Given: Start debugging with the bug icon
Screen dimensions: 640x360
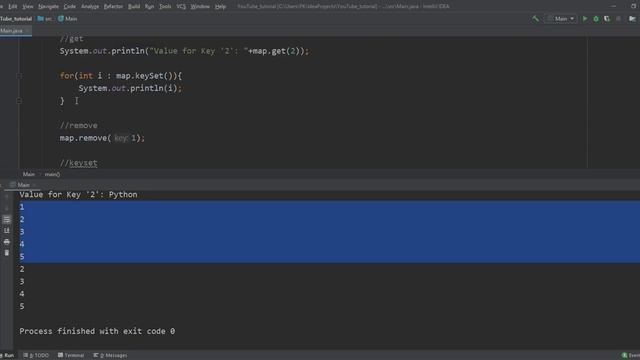Looking at the screenshot, I should click(596, 19).
